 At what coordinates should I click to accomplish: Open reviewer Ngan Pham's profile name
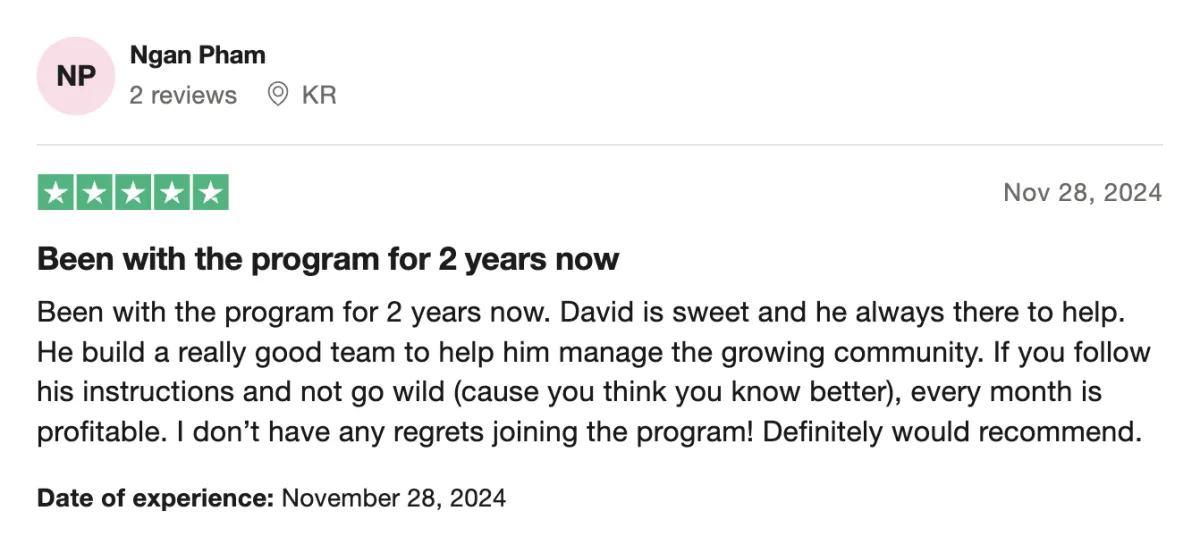(198, 55)
